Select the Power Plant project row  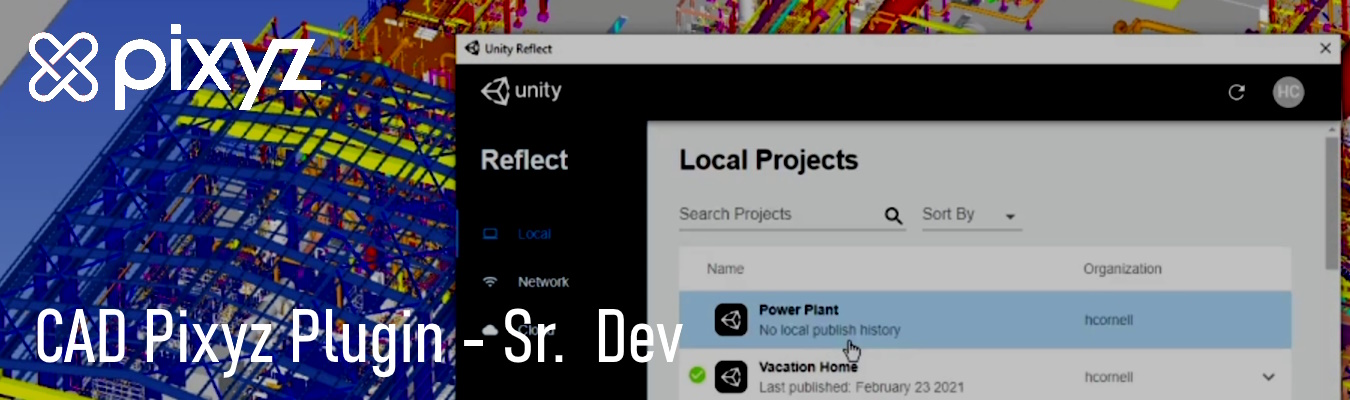click(985, 320)
